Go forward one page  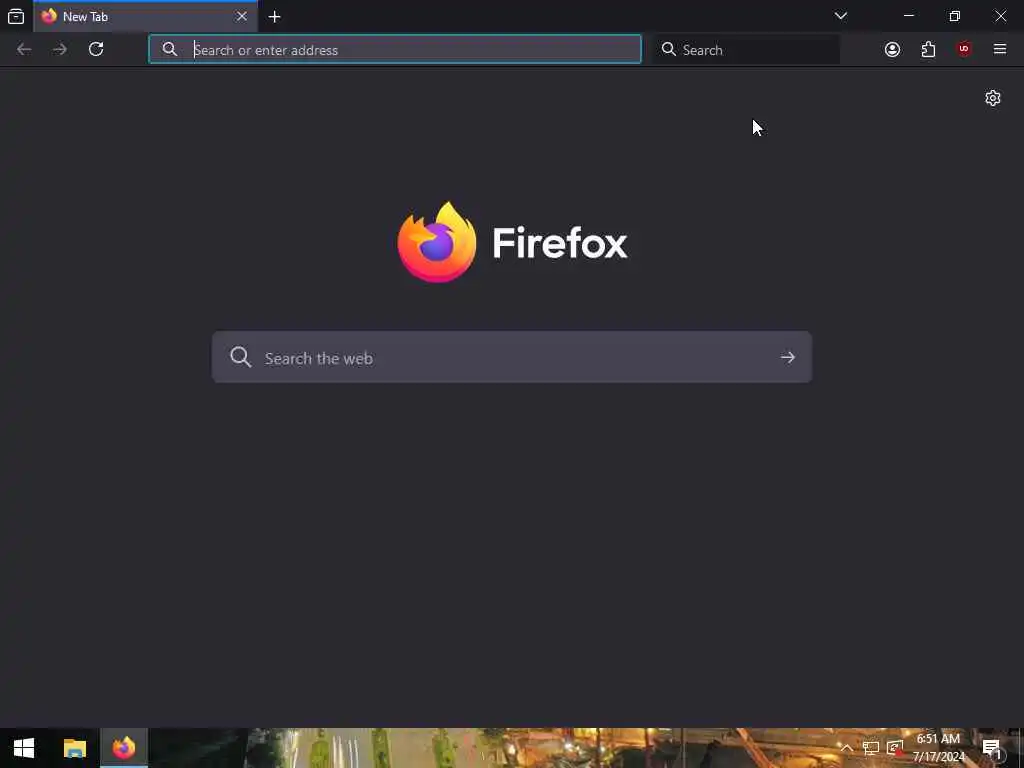[60, 49]
